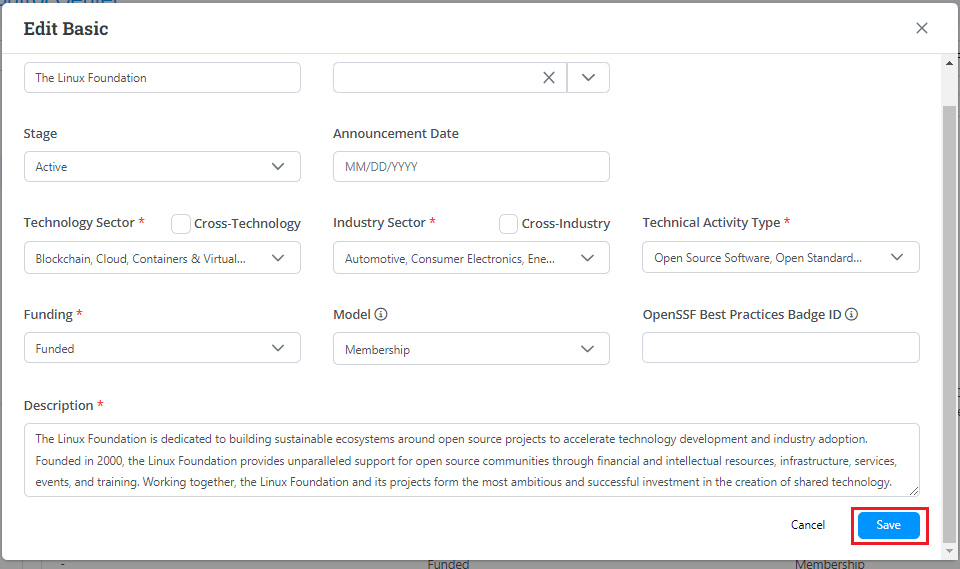This screenshot has height=569, width=960.
Task: Enable the Cross-Technology checkbox
Action: click(181, 224)
